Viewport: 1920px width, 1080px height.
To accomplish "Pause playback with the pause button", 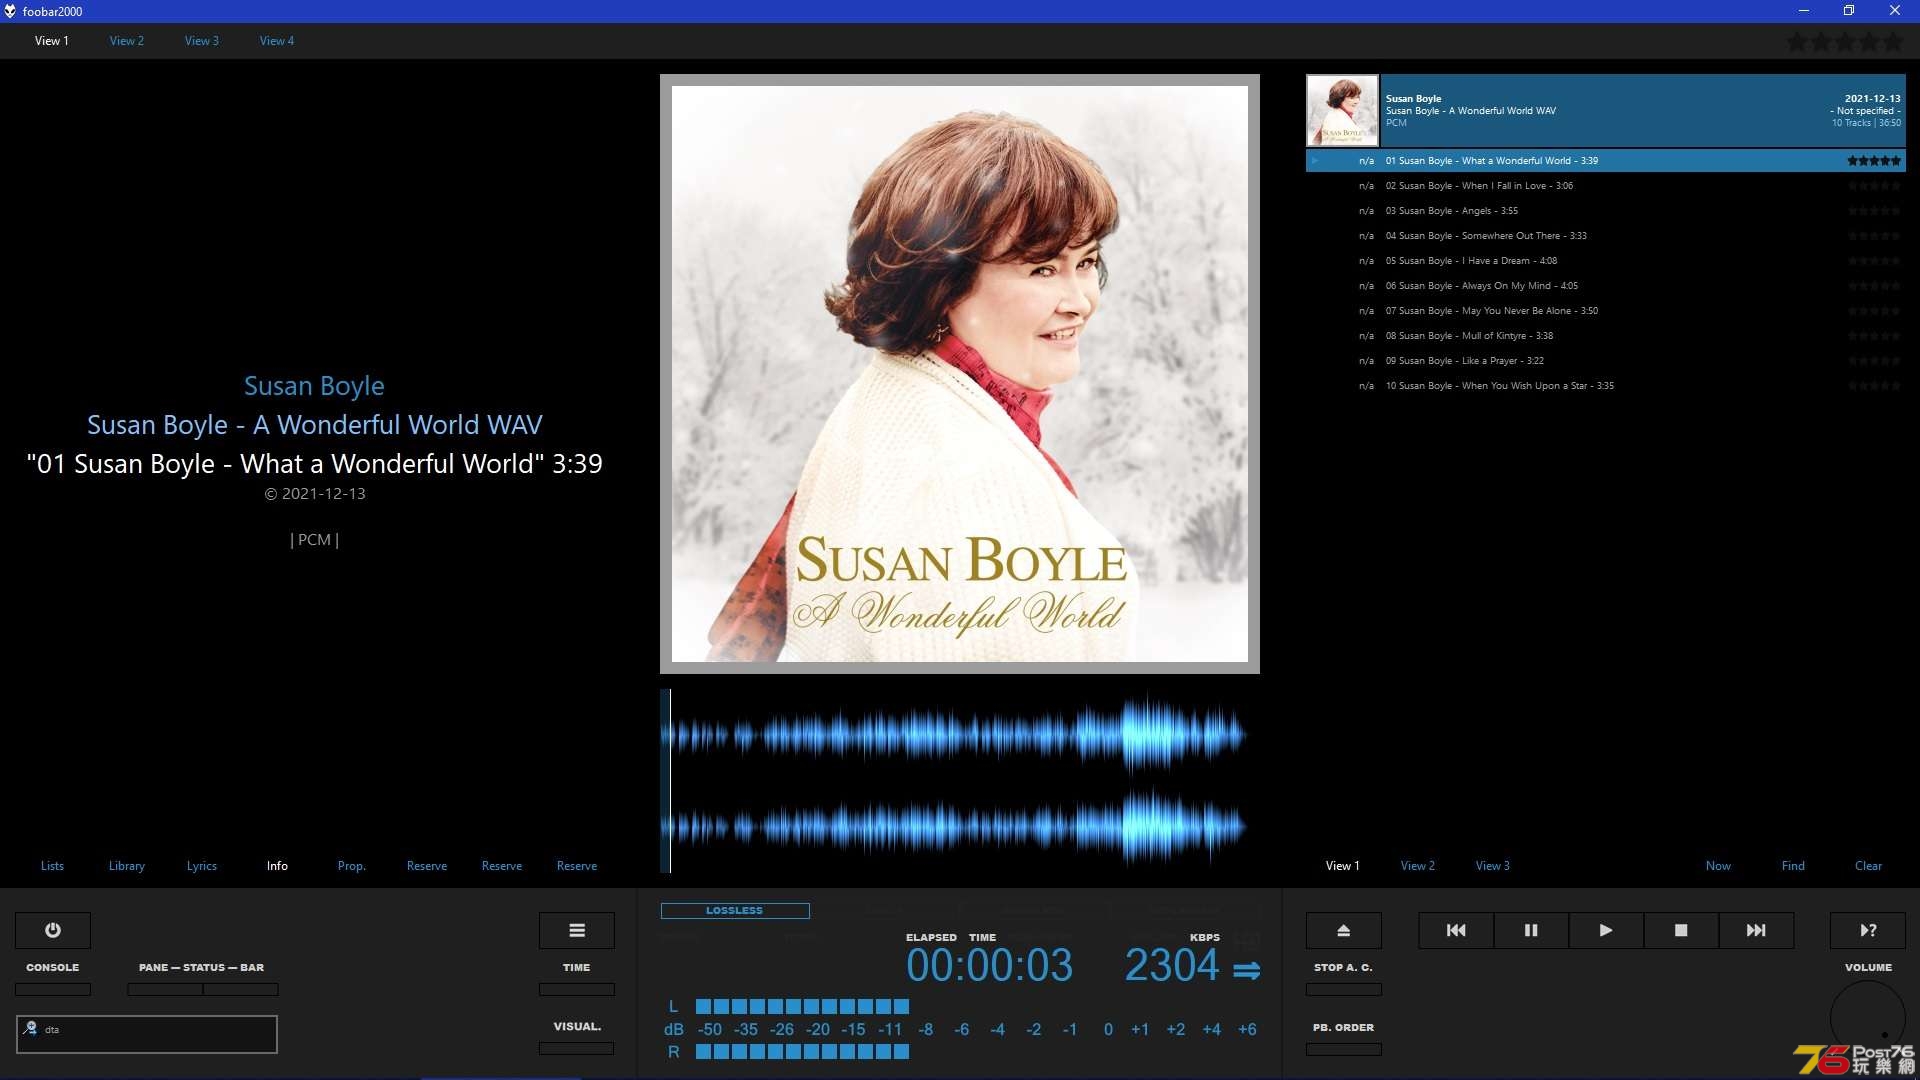I will click(x=1531, y=930).
